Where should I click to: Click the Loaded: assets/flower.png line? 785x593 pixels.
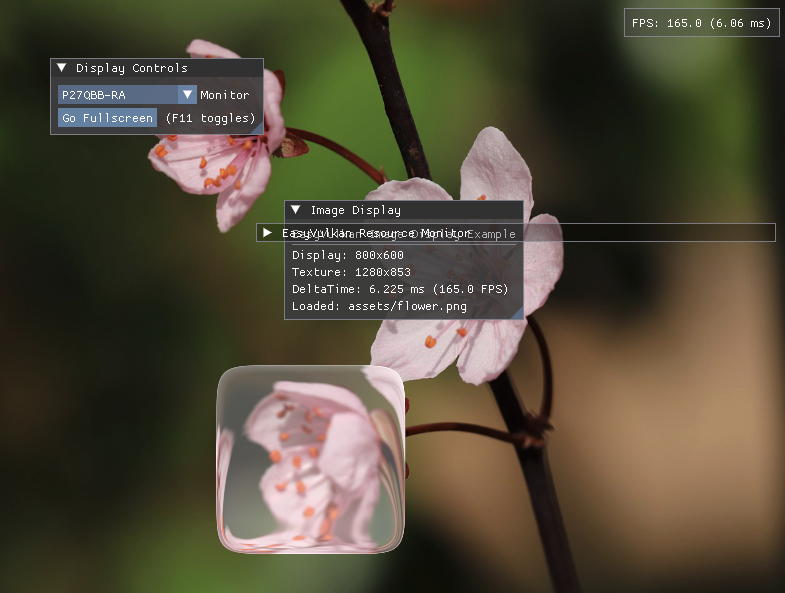(x=379, y=306)
